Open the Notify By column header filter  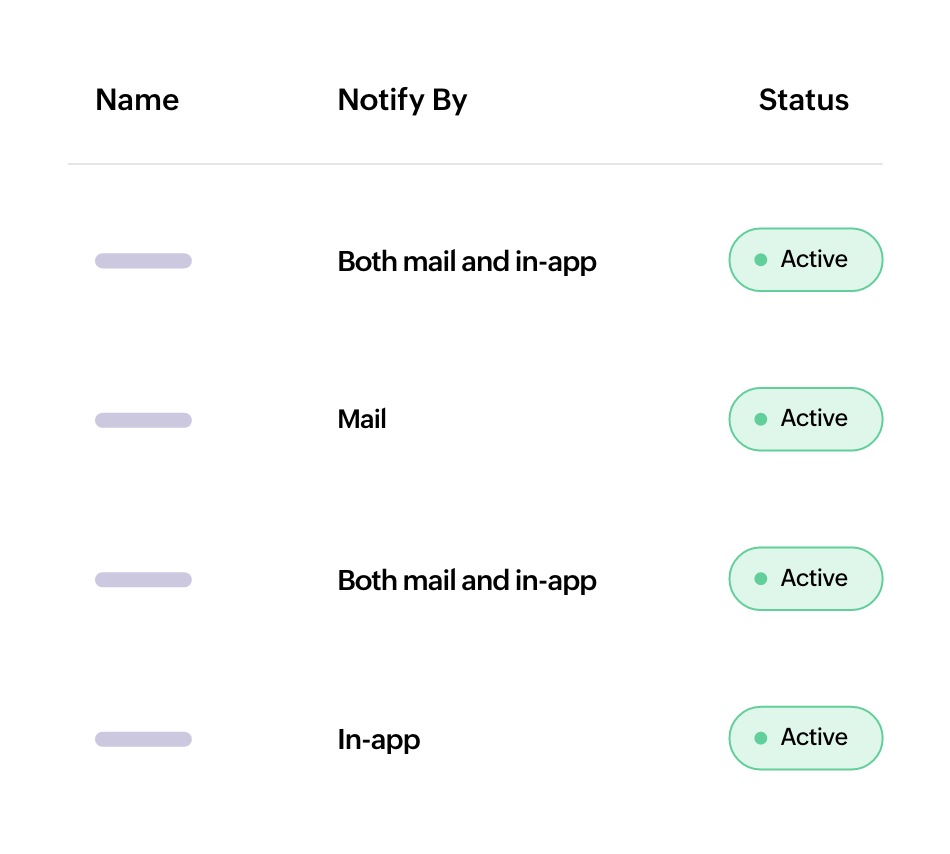point(402,100)
